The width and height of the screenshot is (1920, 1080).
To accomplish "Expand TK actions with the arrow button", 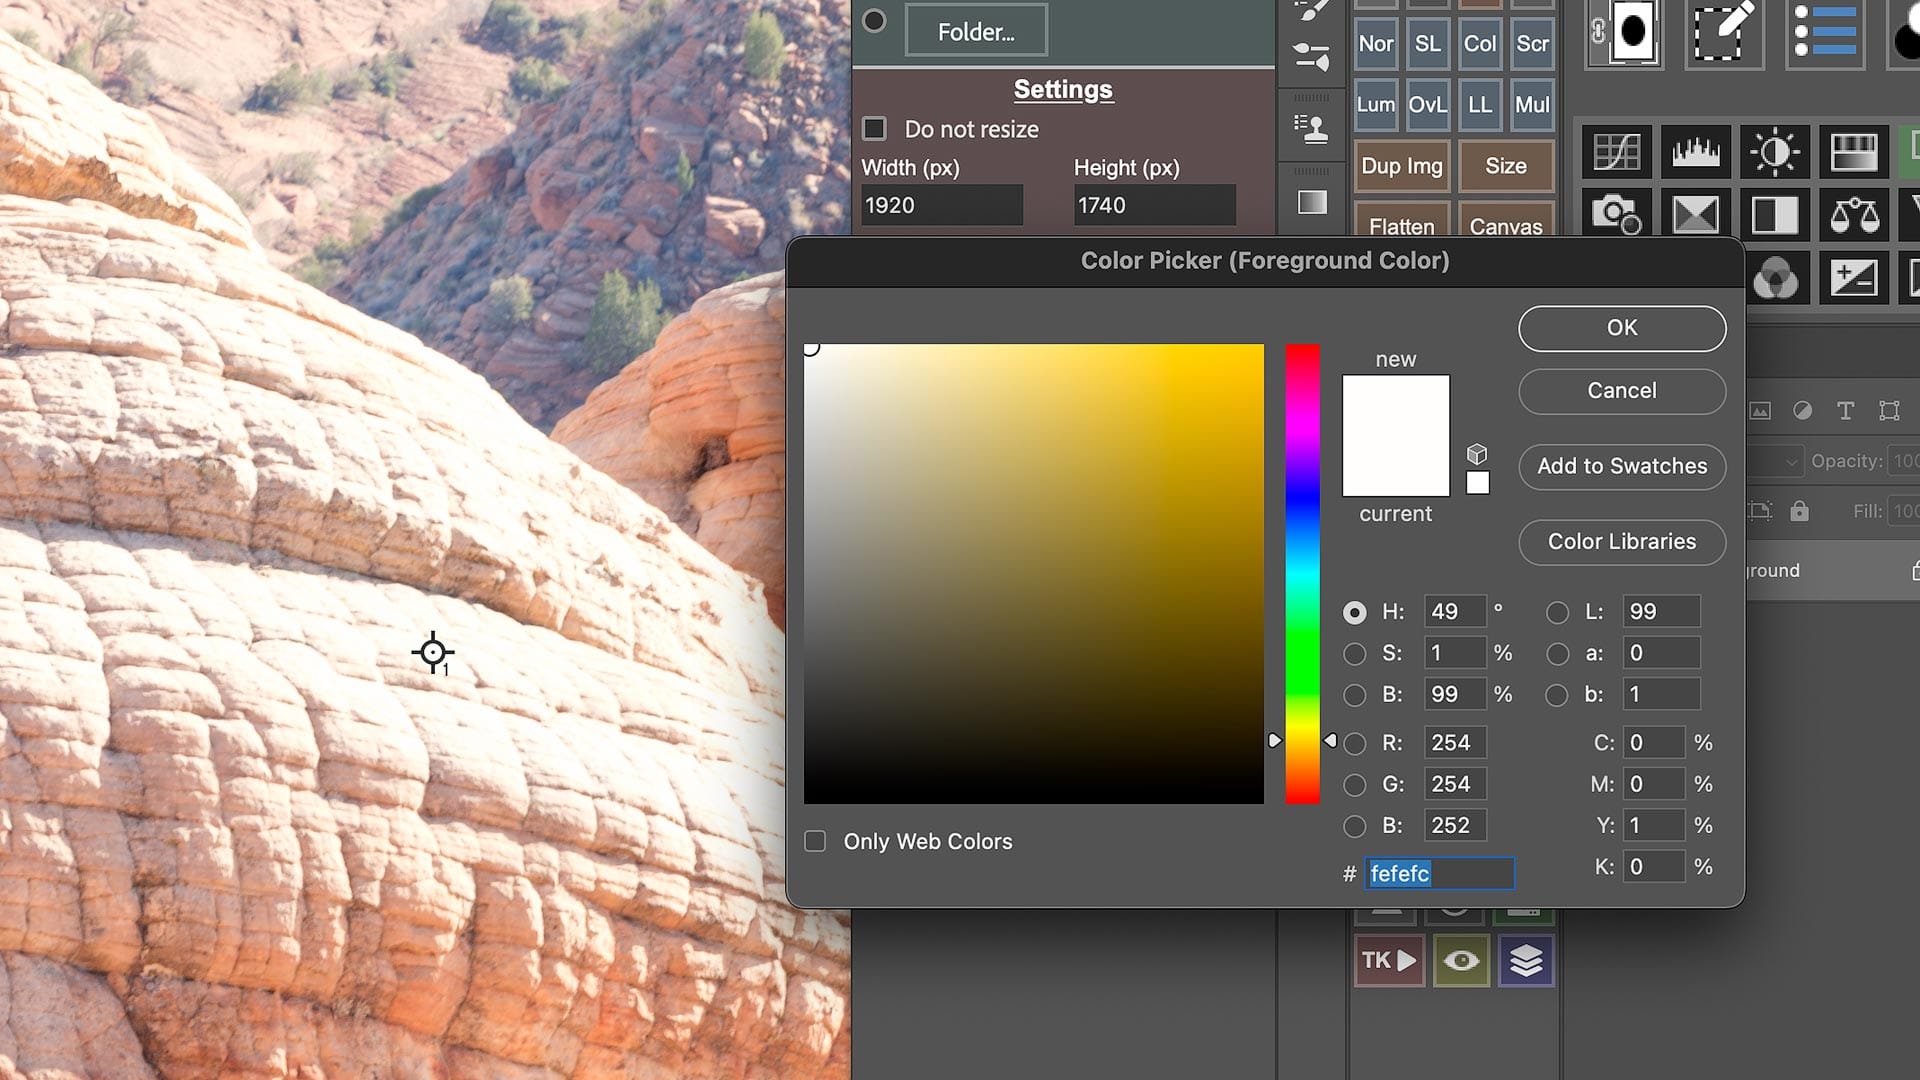I will tap(1408, 960).
